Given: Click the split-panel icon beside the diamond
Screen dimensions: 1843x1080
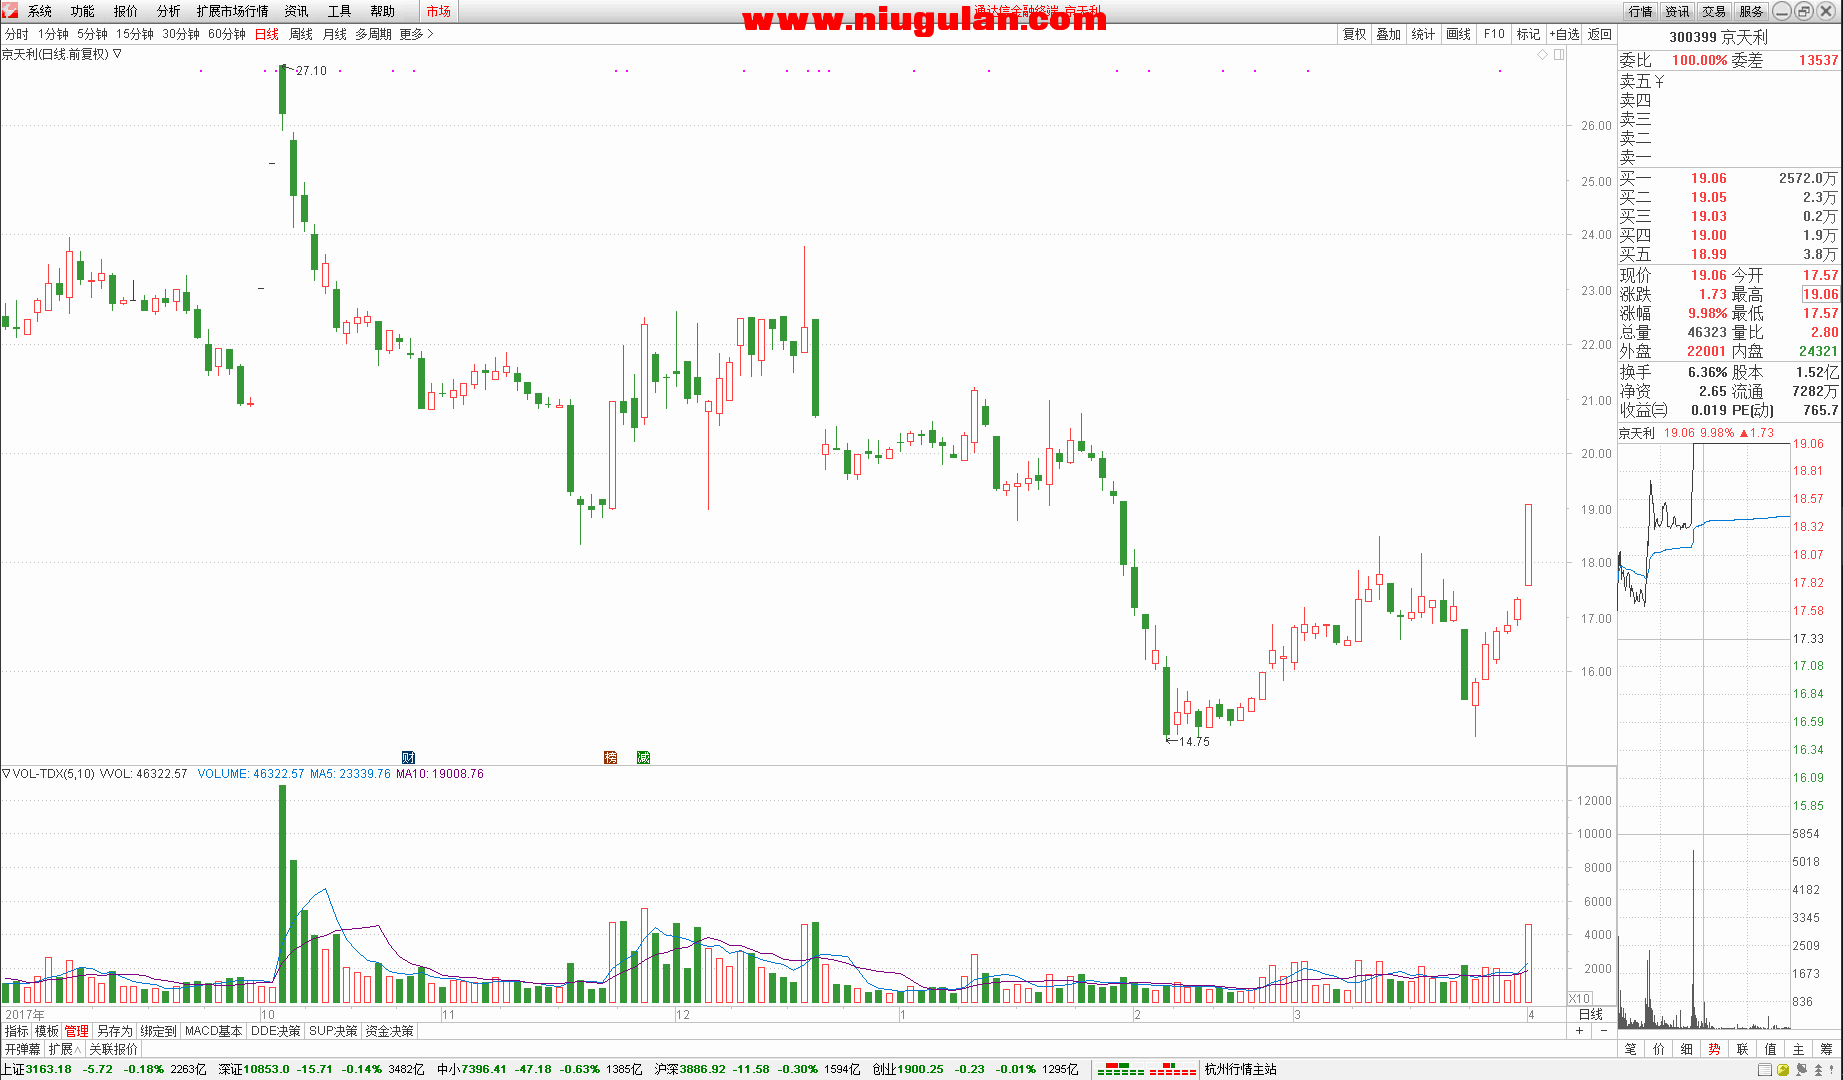Looking at the screenshot, I should coord(1559,54).
